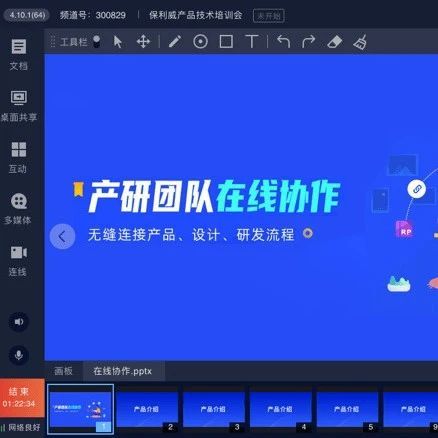Image resolution: width=438 pixels, height=438 pixels.
Task: Click the 结束 end broadcast button
Action: tap(22, 397)
